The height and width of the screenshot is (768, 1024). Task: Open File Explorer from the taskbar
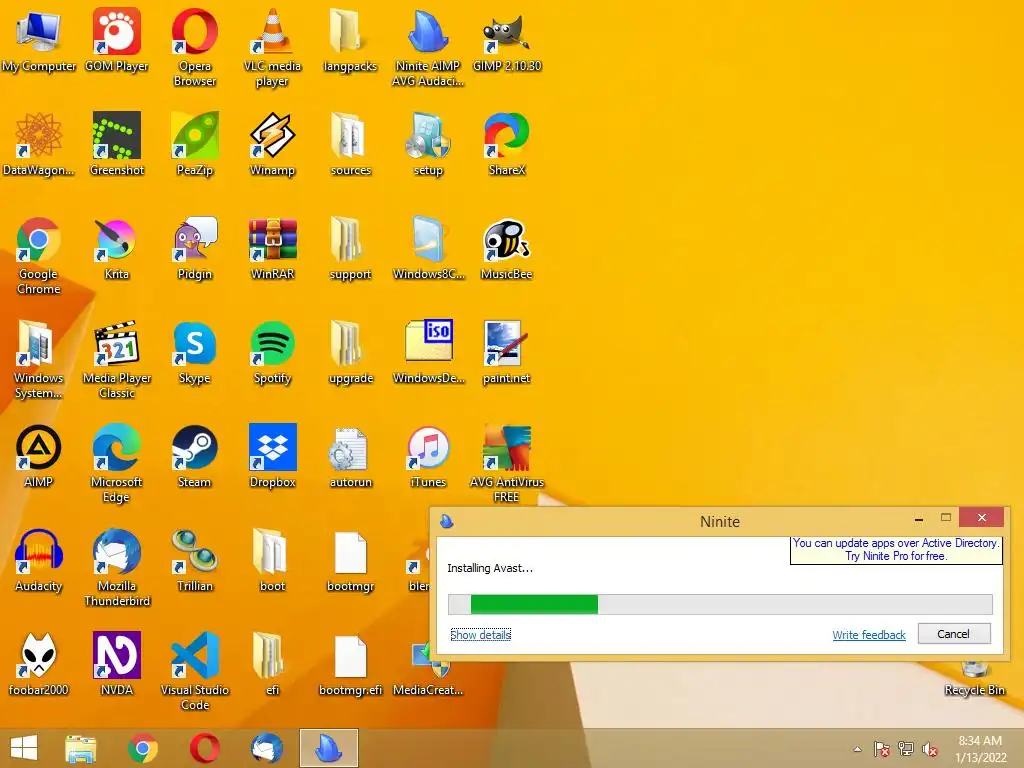81,748
